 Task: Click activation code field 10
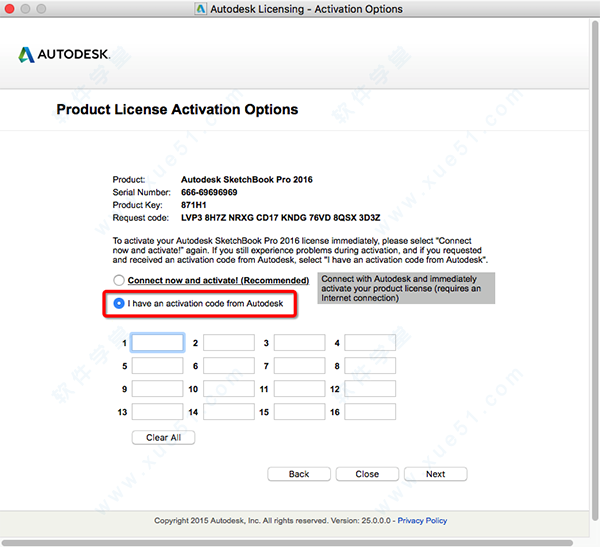pos(229,389)
